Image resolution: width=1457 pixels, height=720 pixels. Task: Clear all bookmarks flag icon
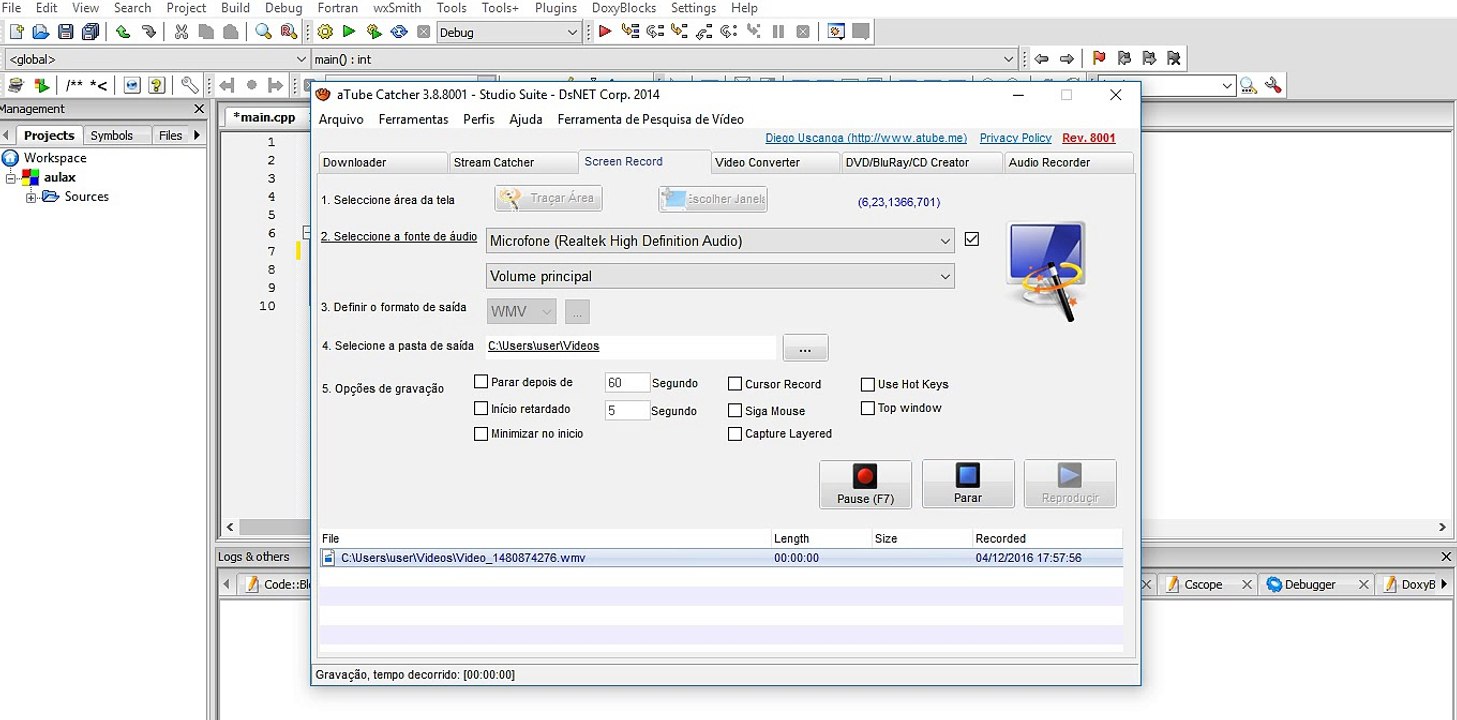click(1174, 59)
